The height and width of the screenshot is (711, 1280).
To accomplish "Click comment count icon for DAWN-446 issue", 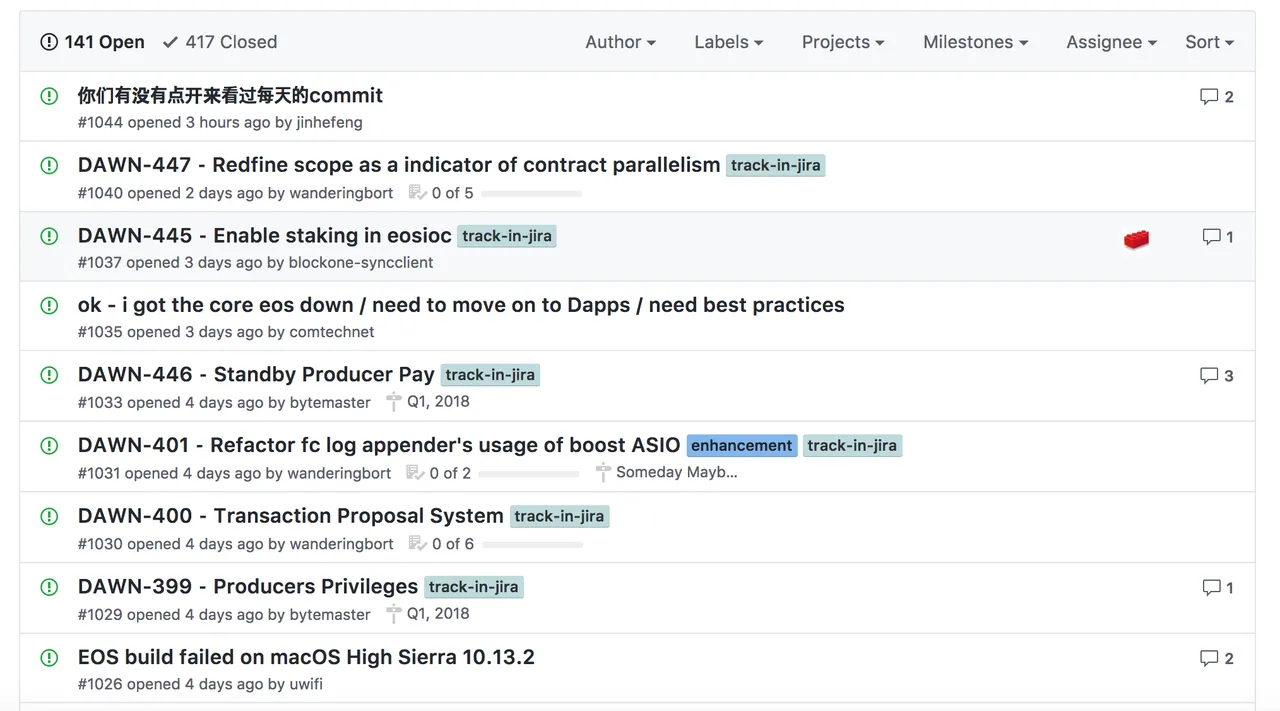I will click(1209, 376).
